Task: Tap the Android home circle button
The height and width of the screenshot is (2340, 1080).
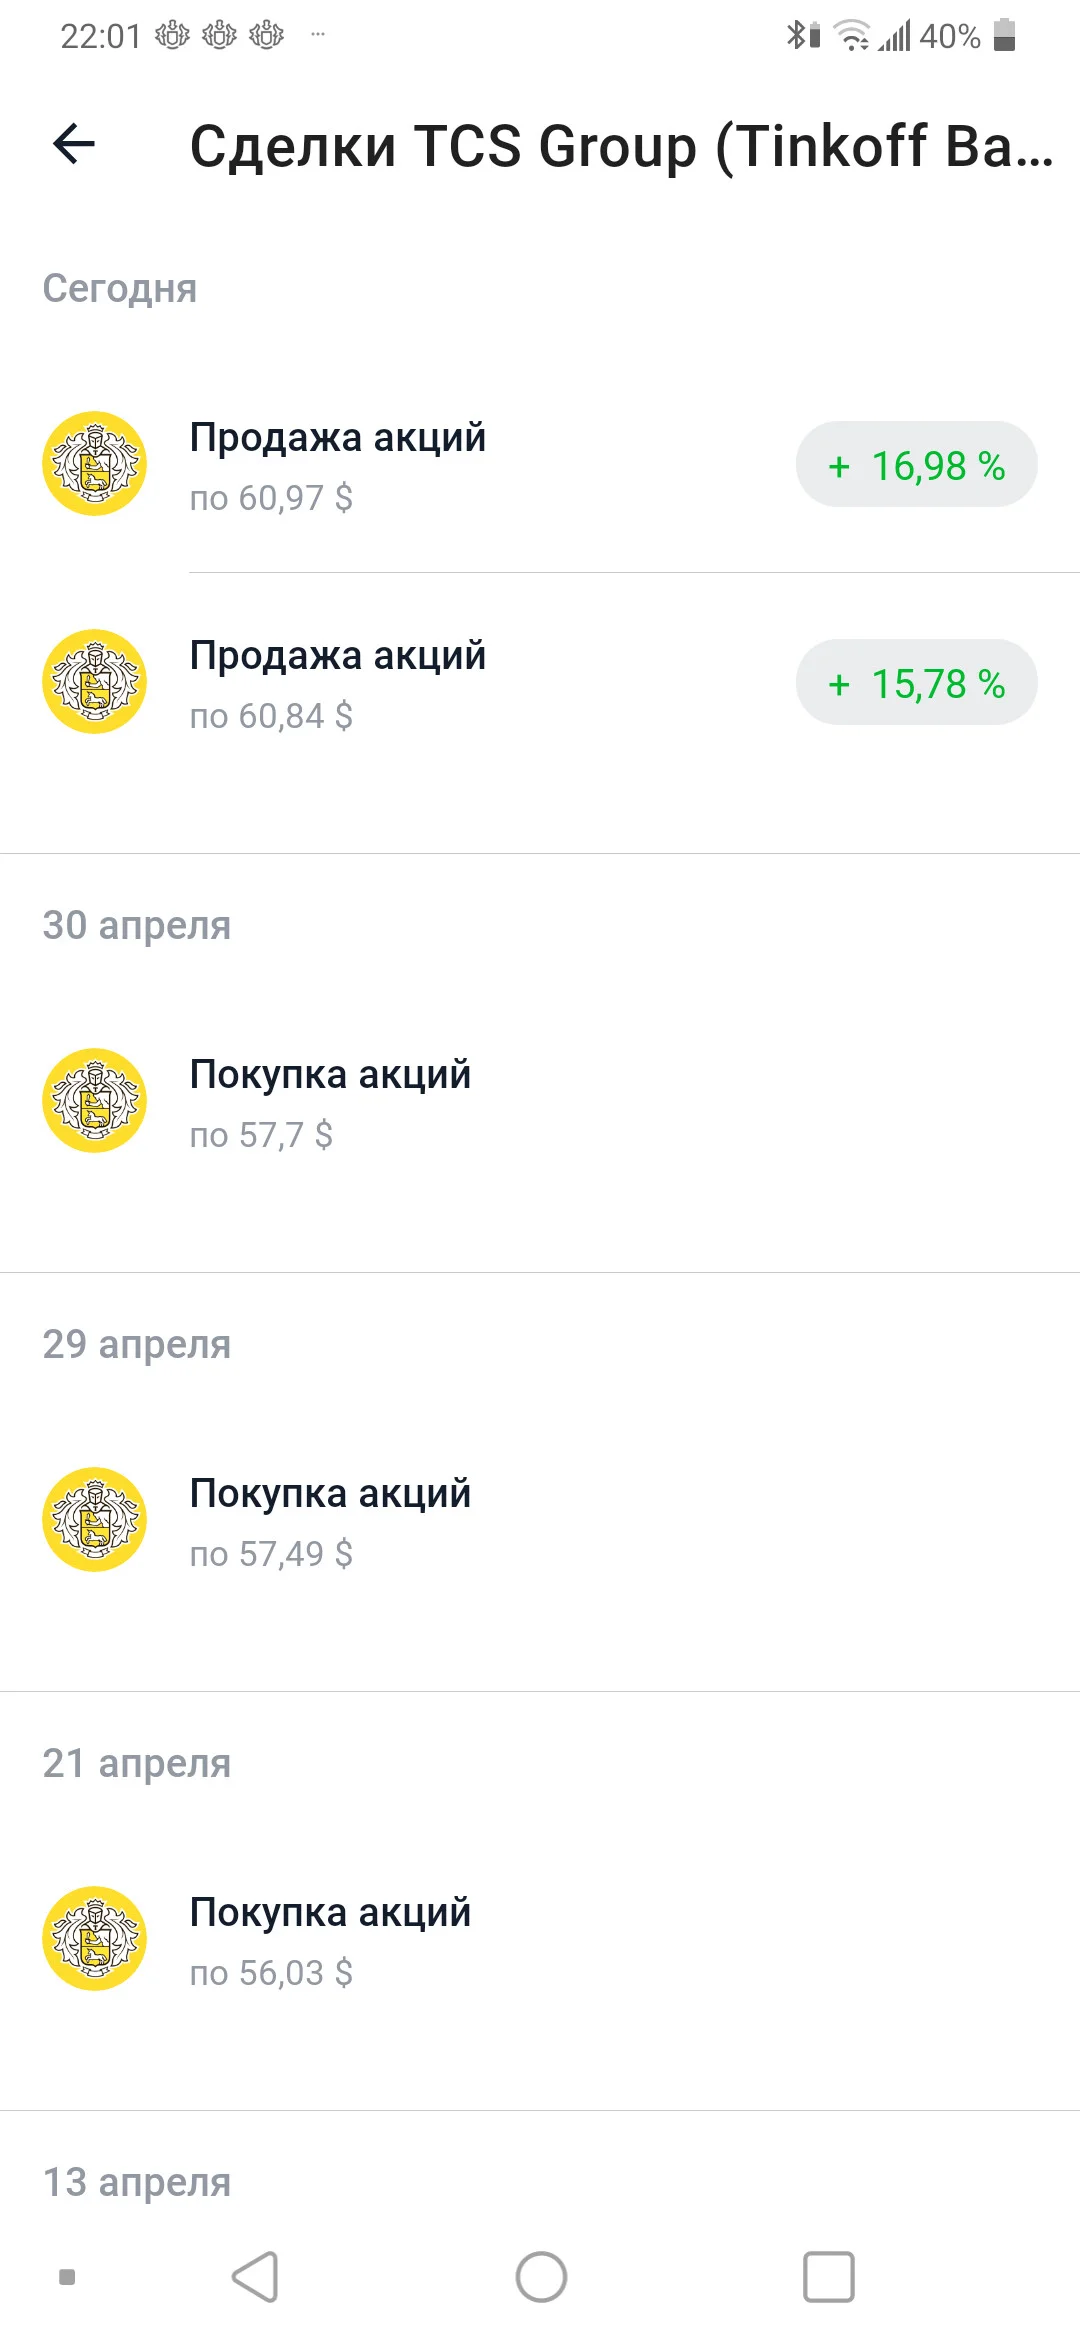Action: tap(541, 2277)
